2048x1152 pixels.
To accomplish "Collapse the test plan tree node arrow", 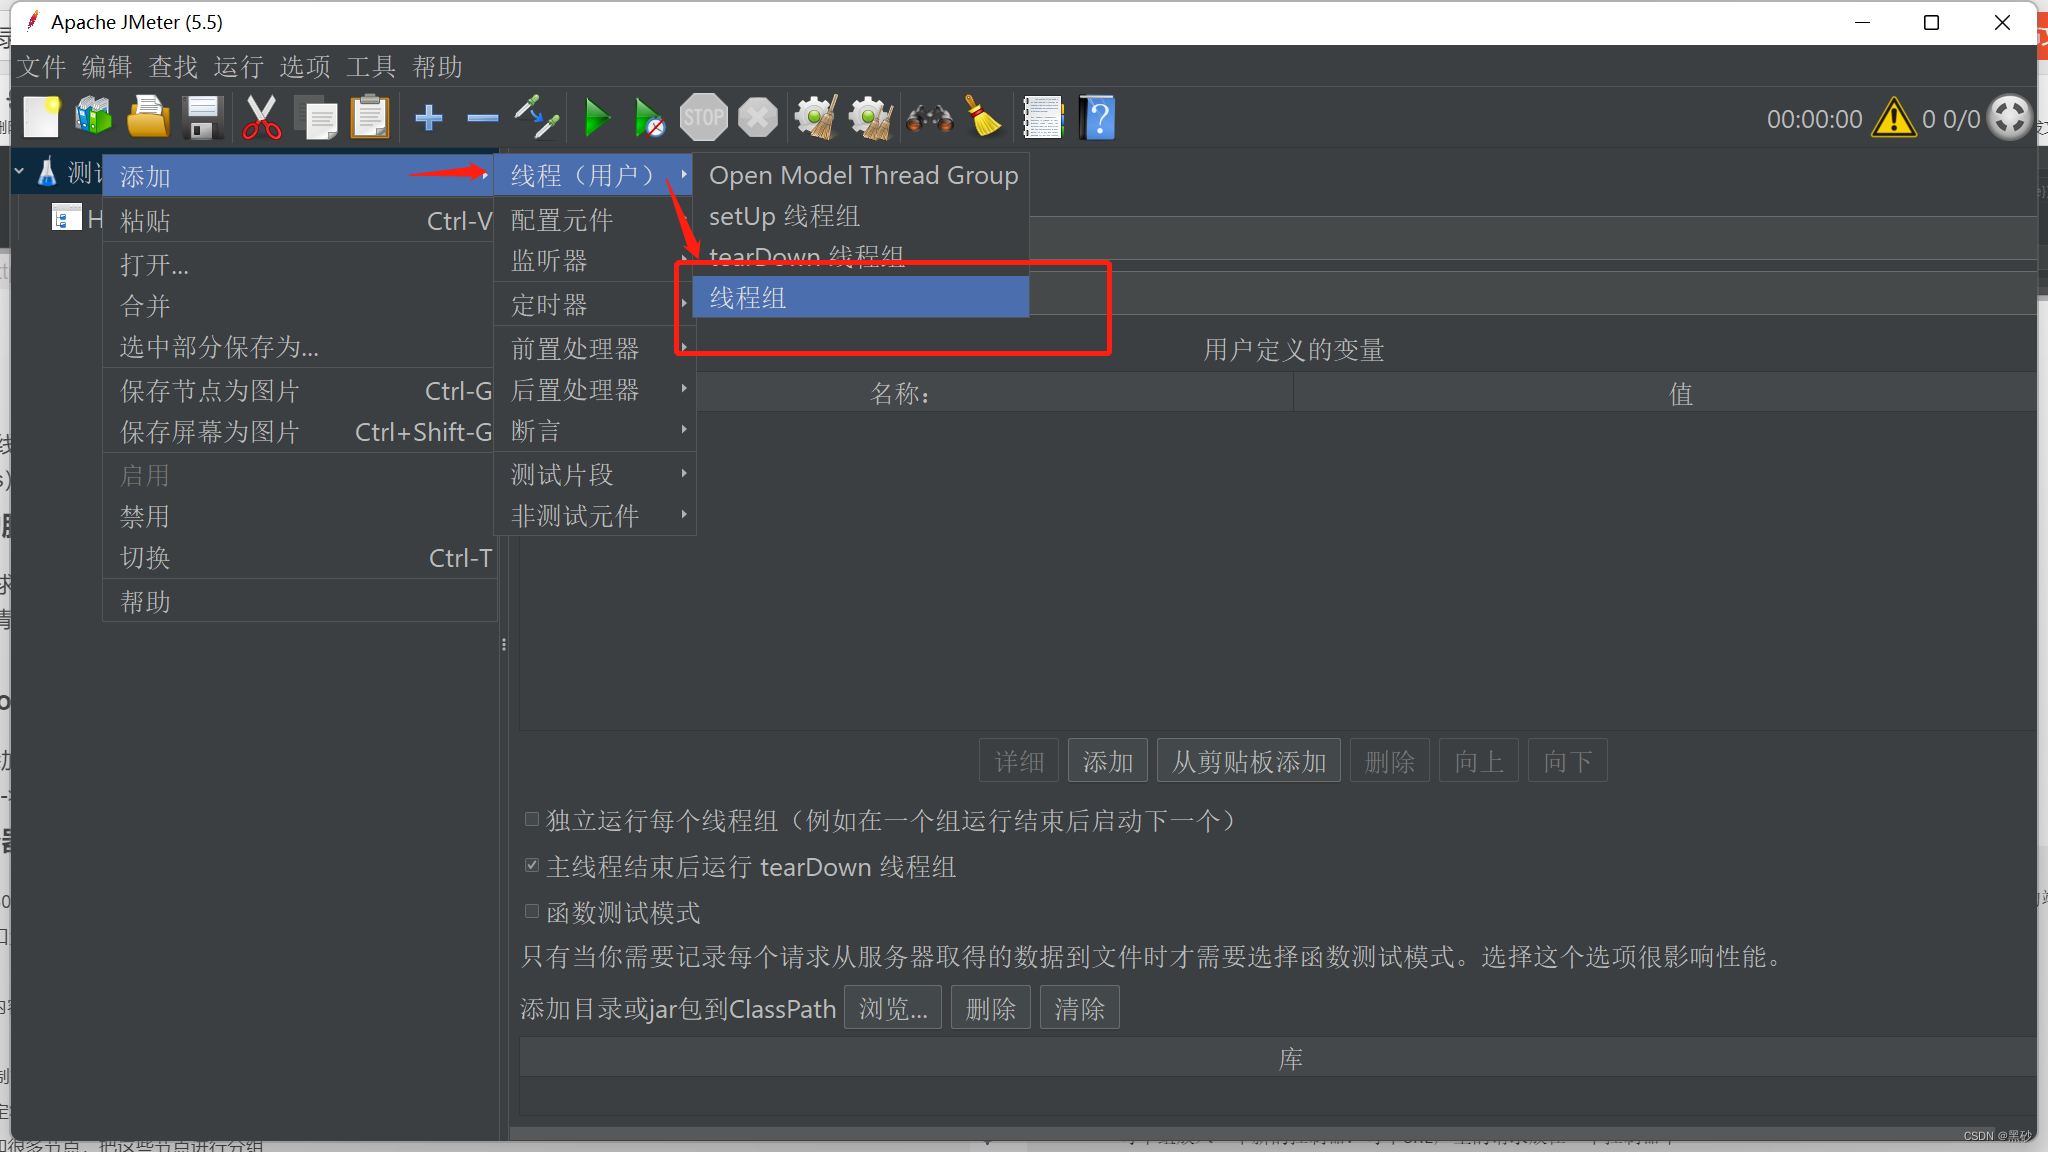I will (x=19, y=172).
